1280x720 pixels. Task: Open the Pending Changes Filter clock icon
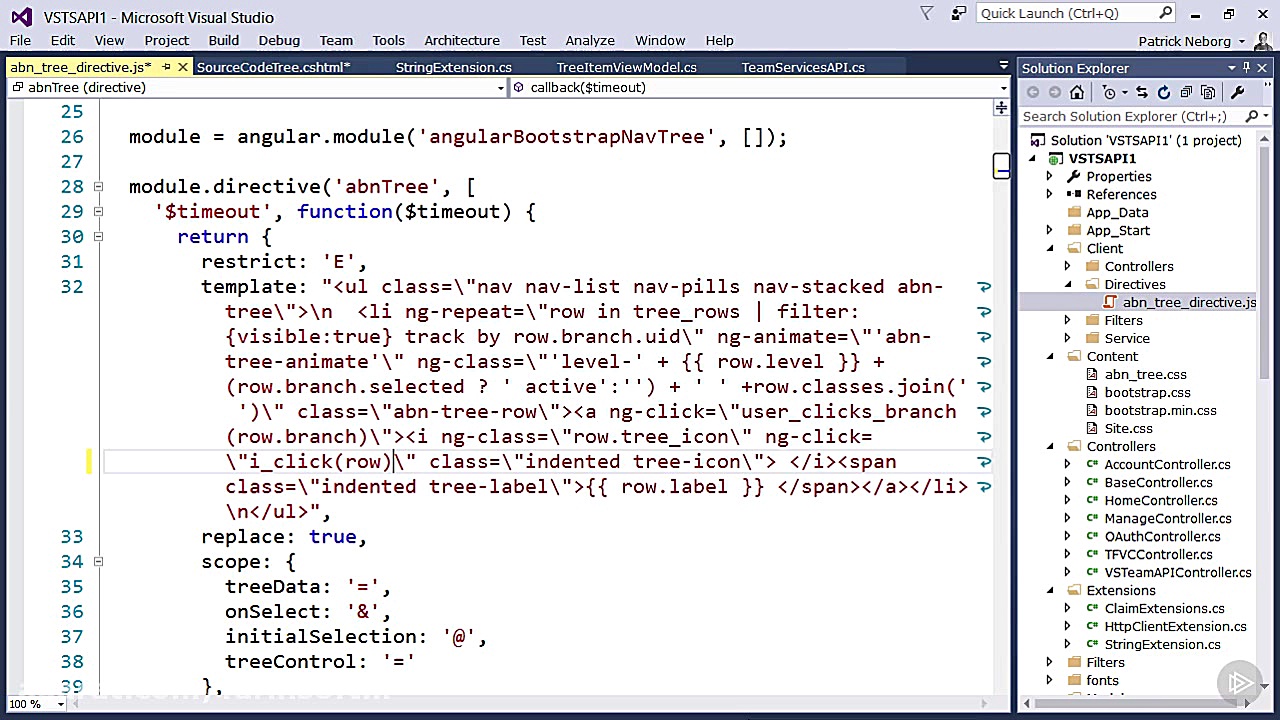(1111, 93)
